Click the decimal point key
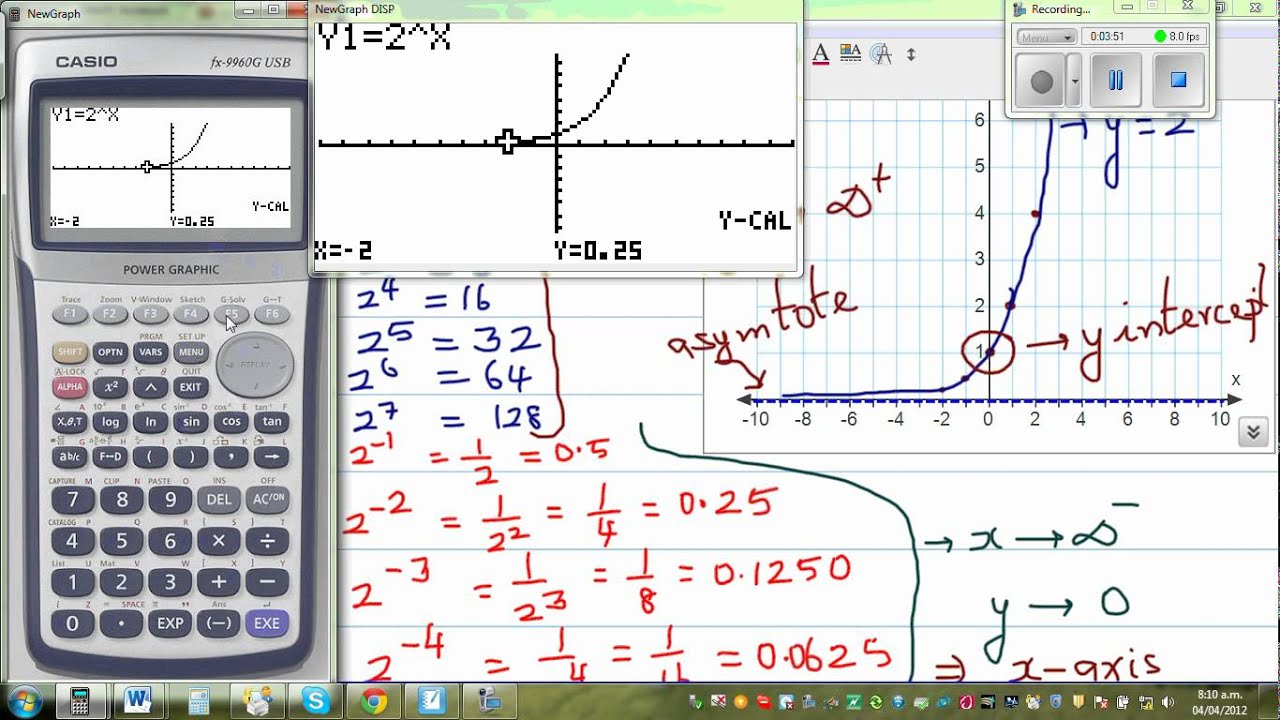 click(121, 623)
